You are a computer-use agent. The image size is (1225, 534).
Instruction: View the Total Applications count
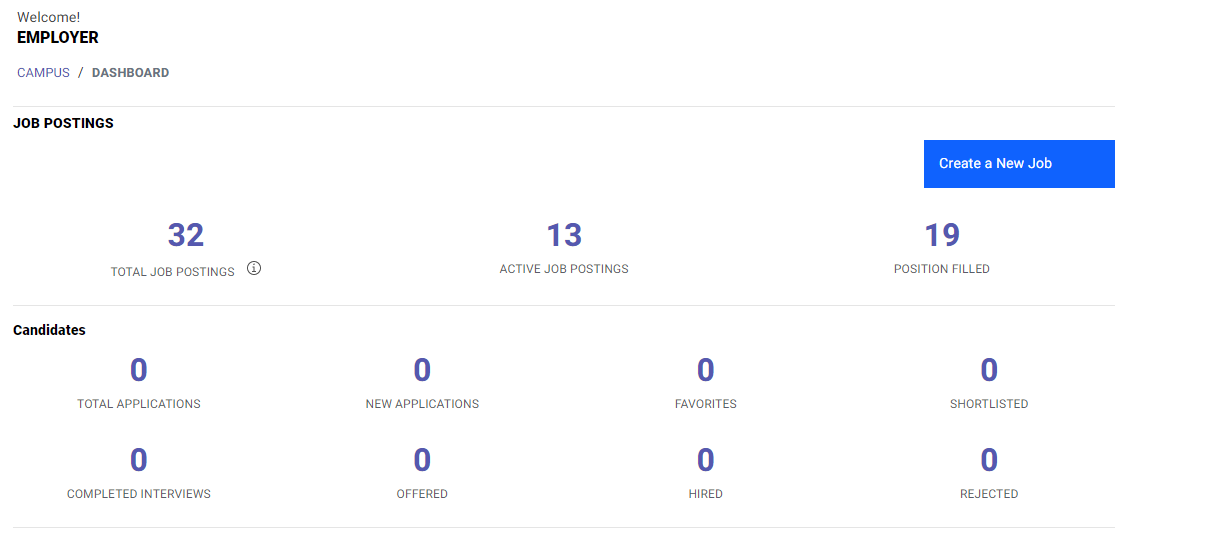pos(139,370)
